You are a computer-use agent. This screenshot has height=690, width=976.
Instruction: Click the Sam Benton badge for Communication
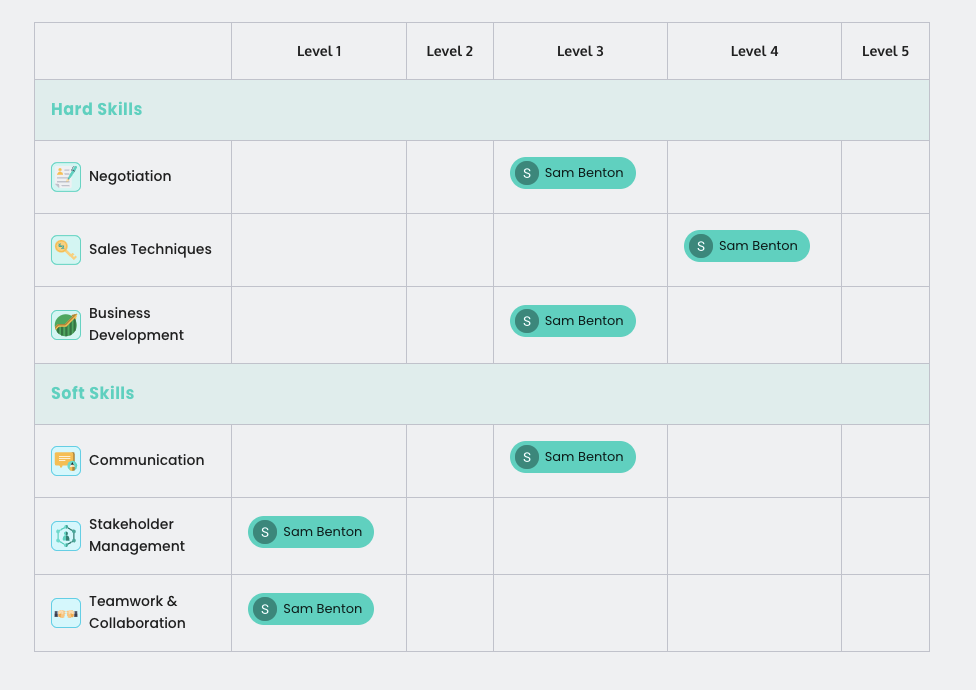pos(572,457)
